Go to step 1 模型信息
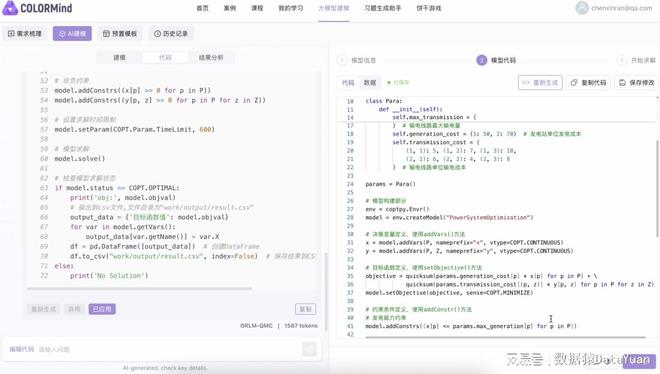 point(357,61)
